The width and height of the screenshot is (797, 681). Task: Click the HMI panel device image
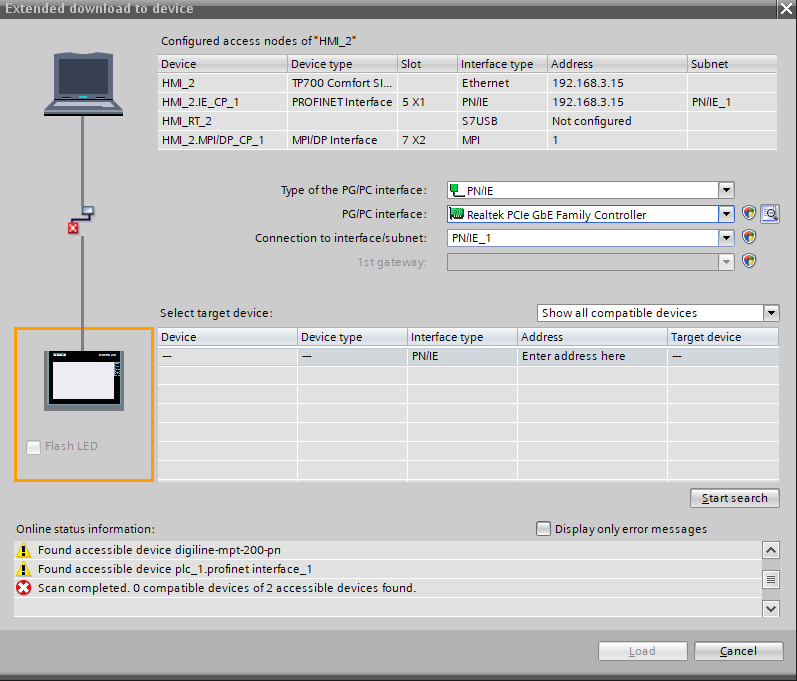click(x=85, y=381)
